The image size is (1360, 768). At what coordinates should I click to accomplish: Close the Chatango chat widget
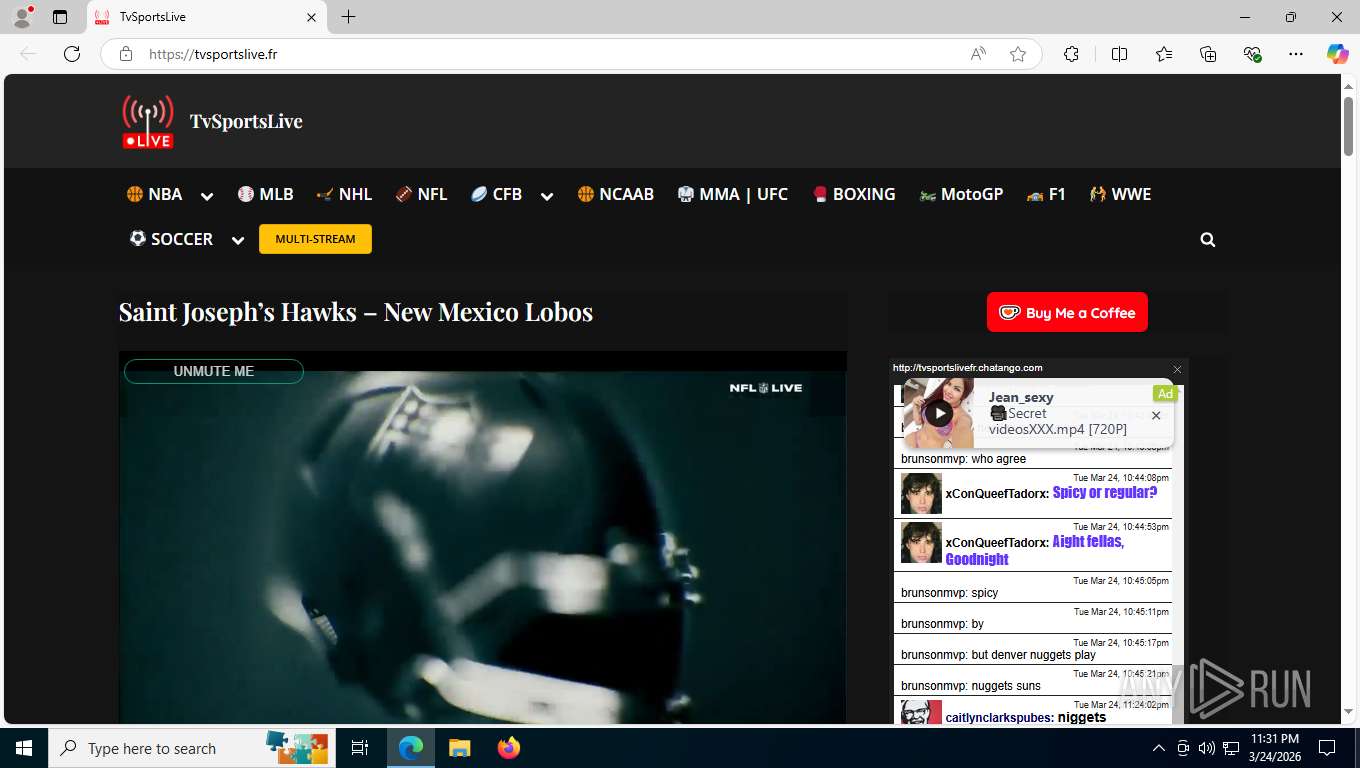1177,369
